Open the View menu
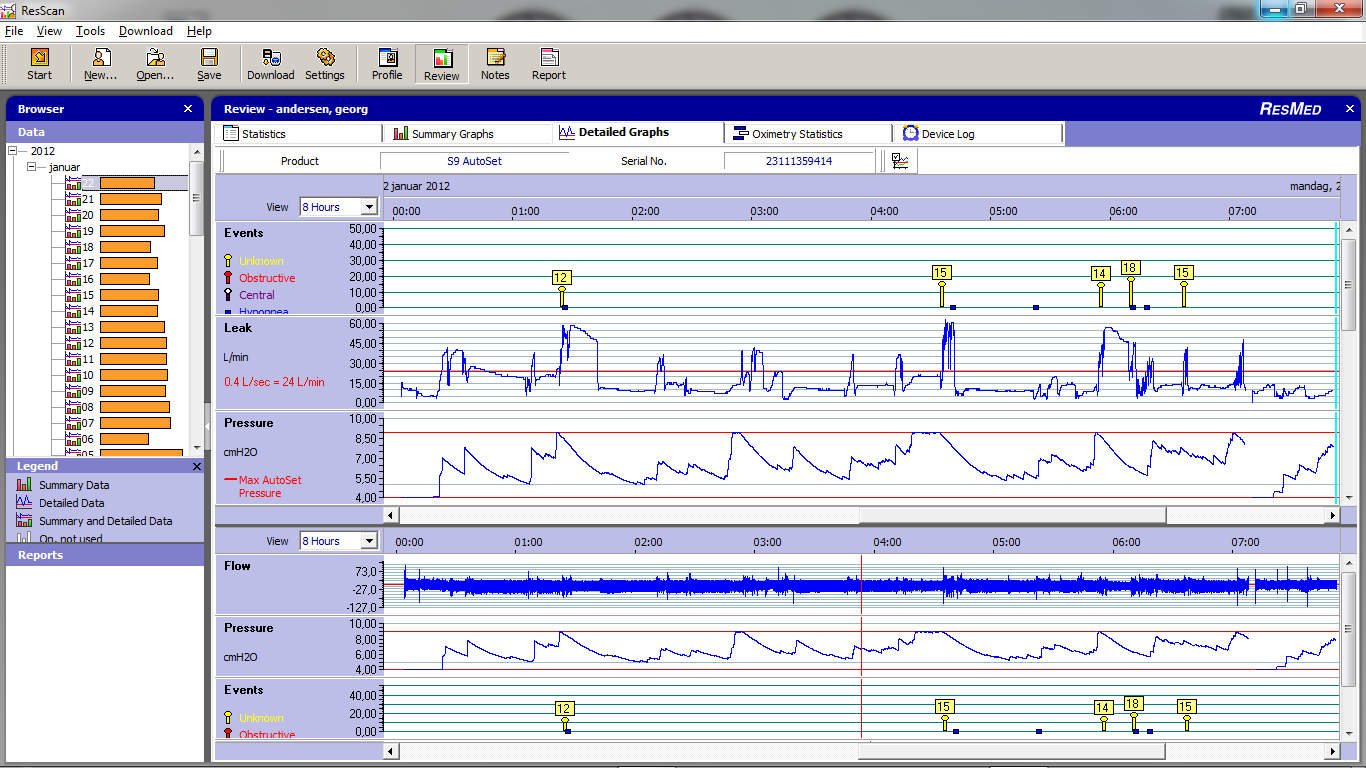 click(x=49, y=31)
